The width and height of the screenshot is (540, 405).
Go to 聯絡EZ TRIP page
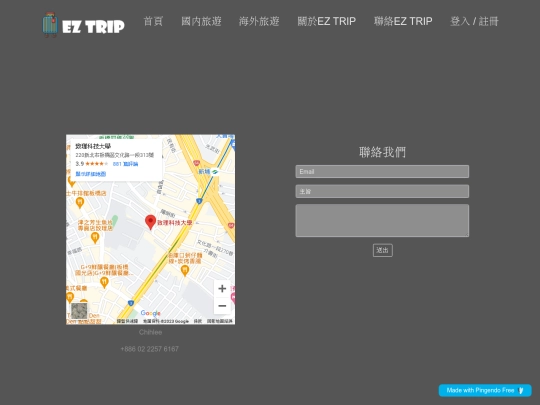click(x=403, y=21)
